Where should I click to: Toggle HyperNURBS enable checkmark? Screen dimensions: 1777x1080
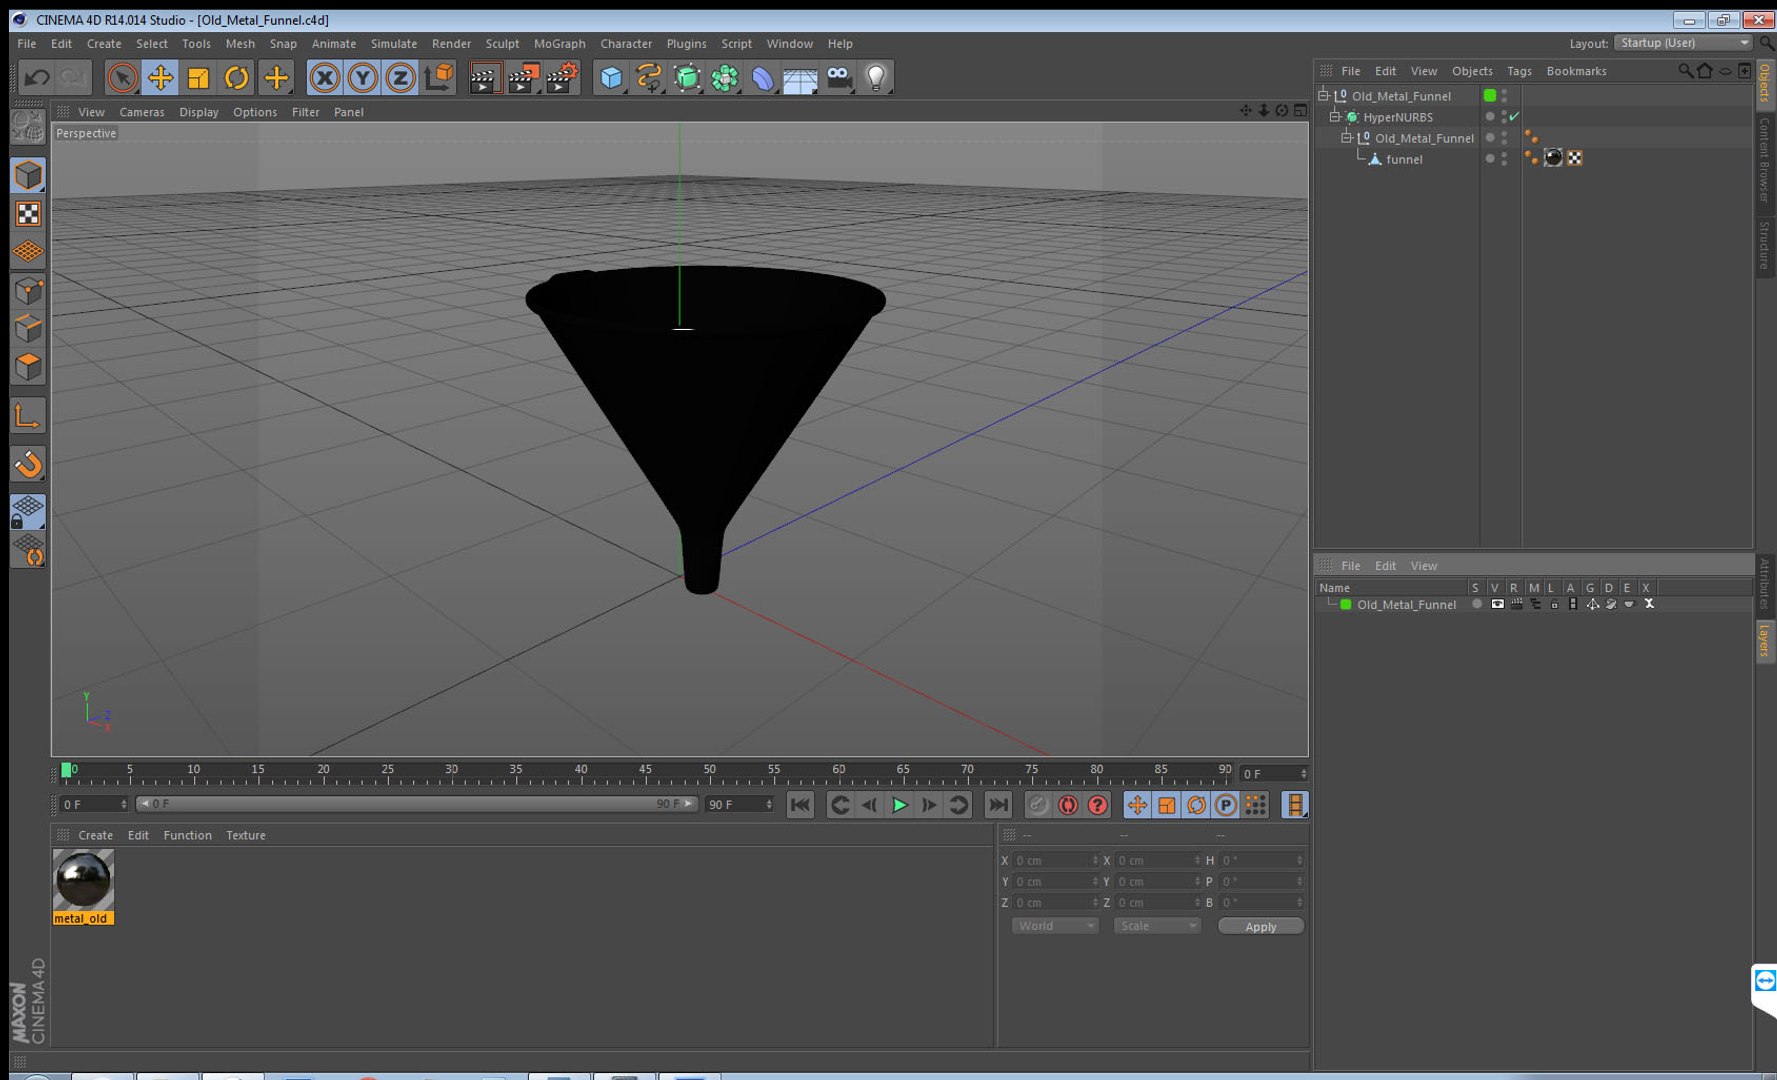click(x=1514, y=117)
